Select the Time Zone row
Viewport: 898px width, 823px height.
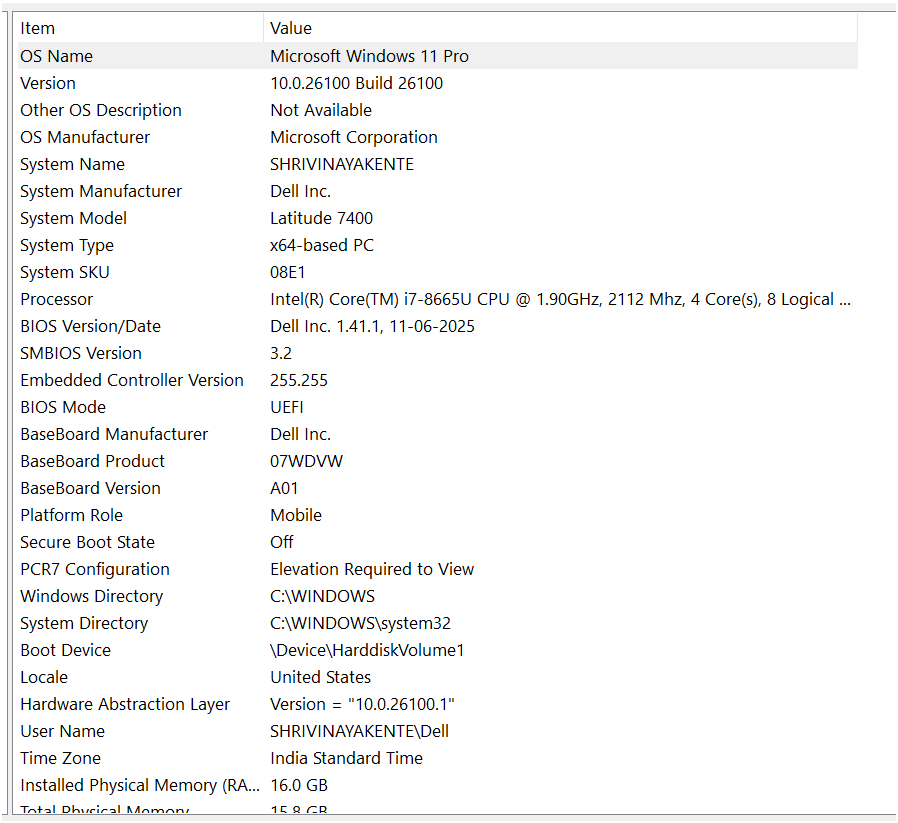(438, 758)
